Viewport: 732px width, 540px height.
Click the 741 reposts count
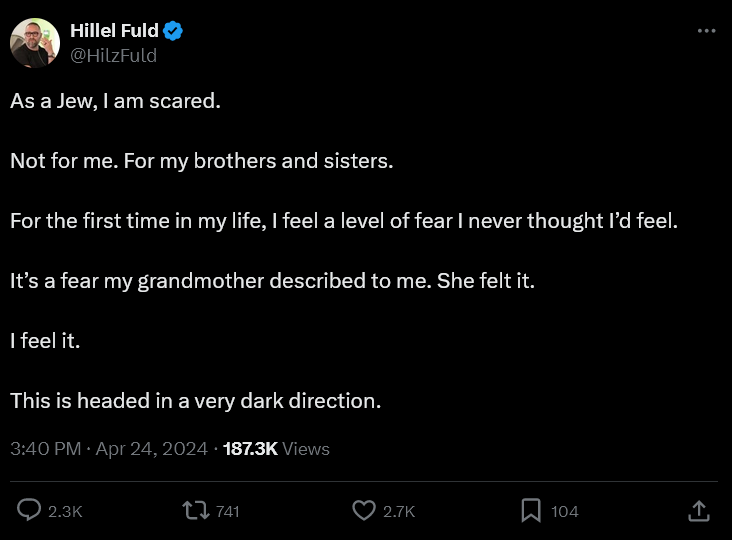[x=227, y=511]
